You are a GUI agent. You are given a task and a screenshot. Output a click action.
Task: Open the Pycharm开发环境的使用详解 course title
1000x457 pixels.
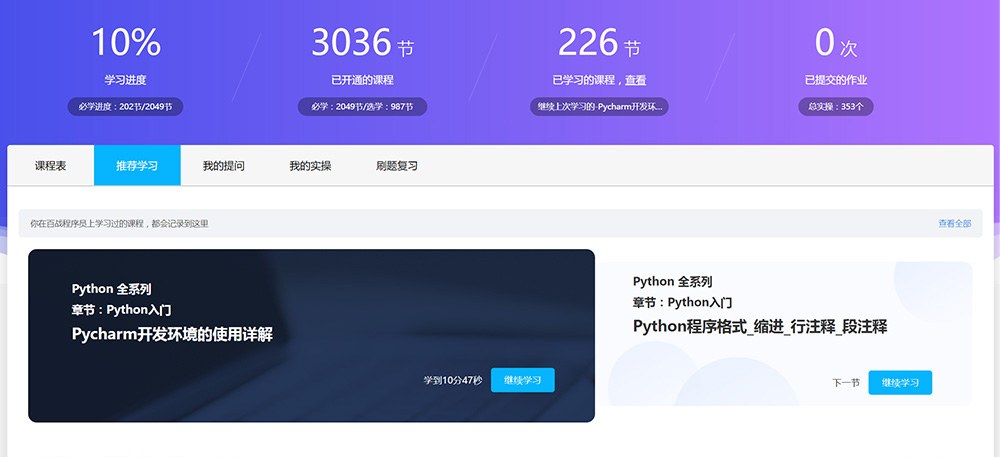click(x=172, y=335)
